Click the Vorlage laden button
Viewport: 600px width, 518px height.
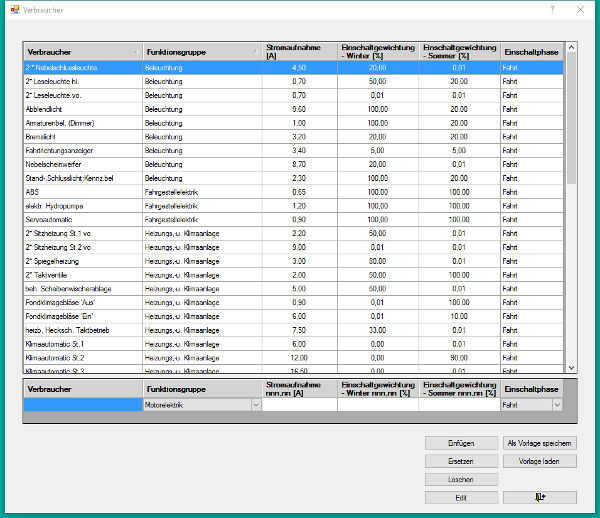click(x=540, y=461)
